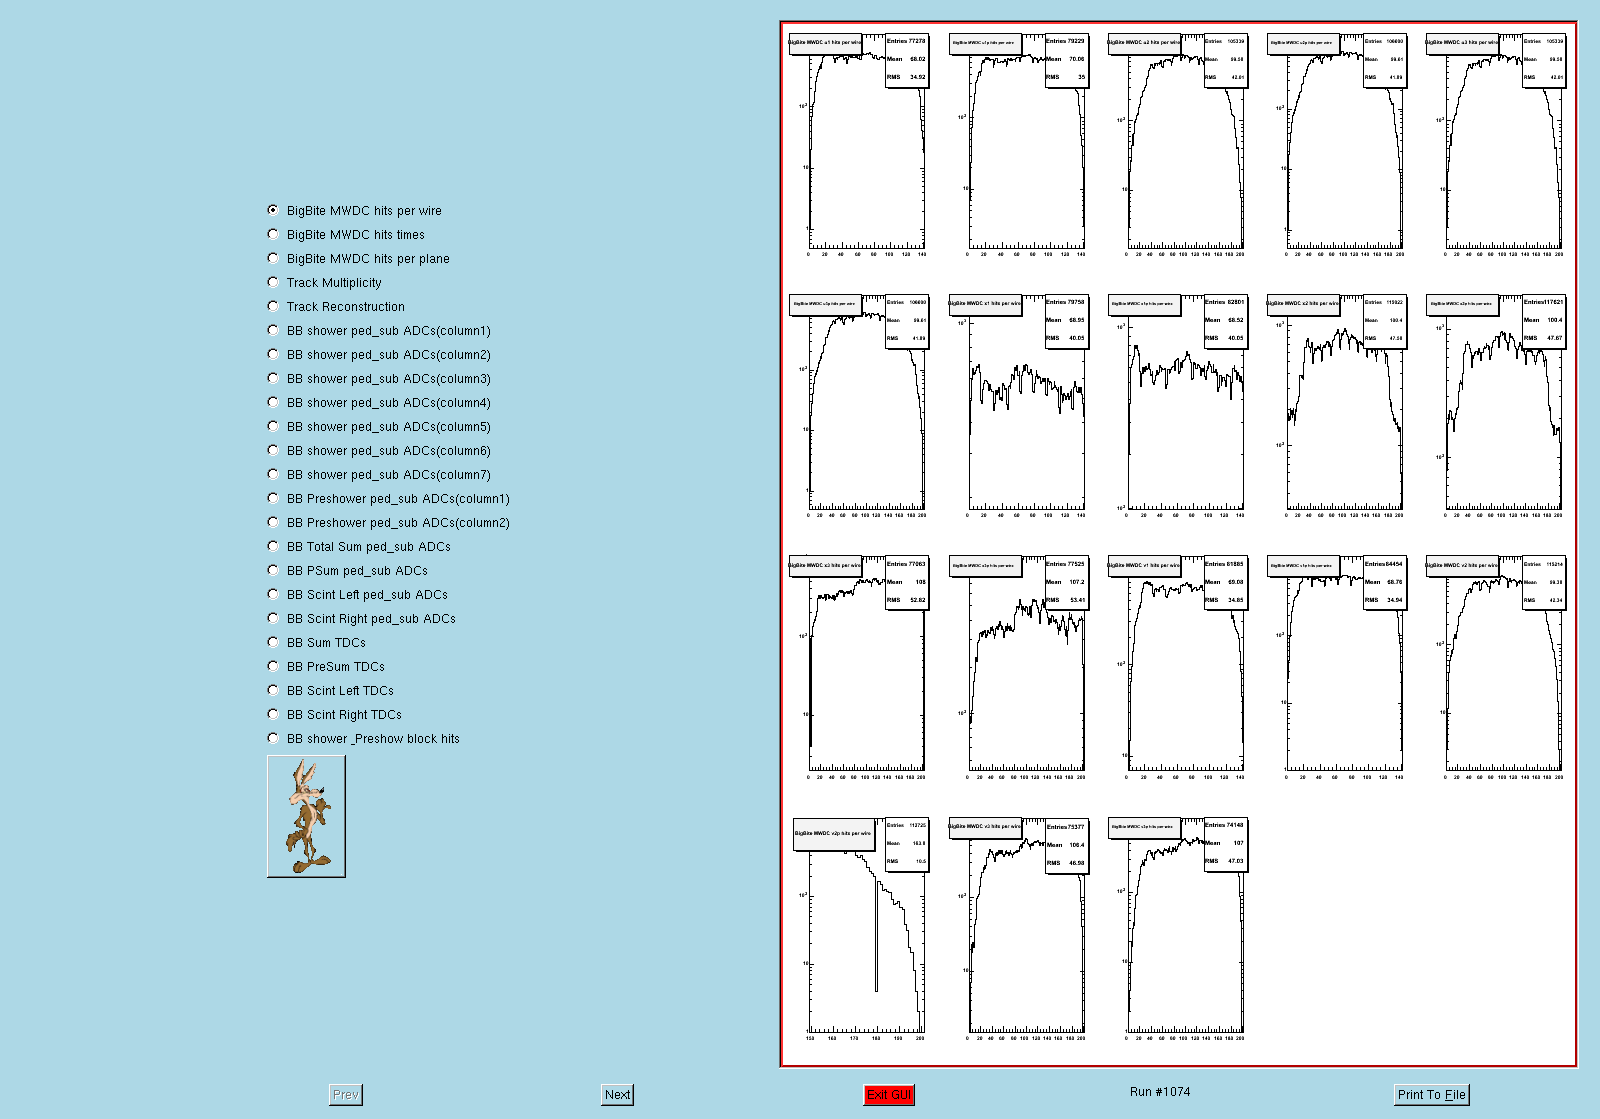This screenshot has width=1600, height=1119.
Task: Select BB shower ped_sub ADCs(column1)
Action: (x=379, y=331)
